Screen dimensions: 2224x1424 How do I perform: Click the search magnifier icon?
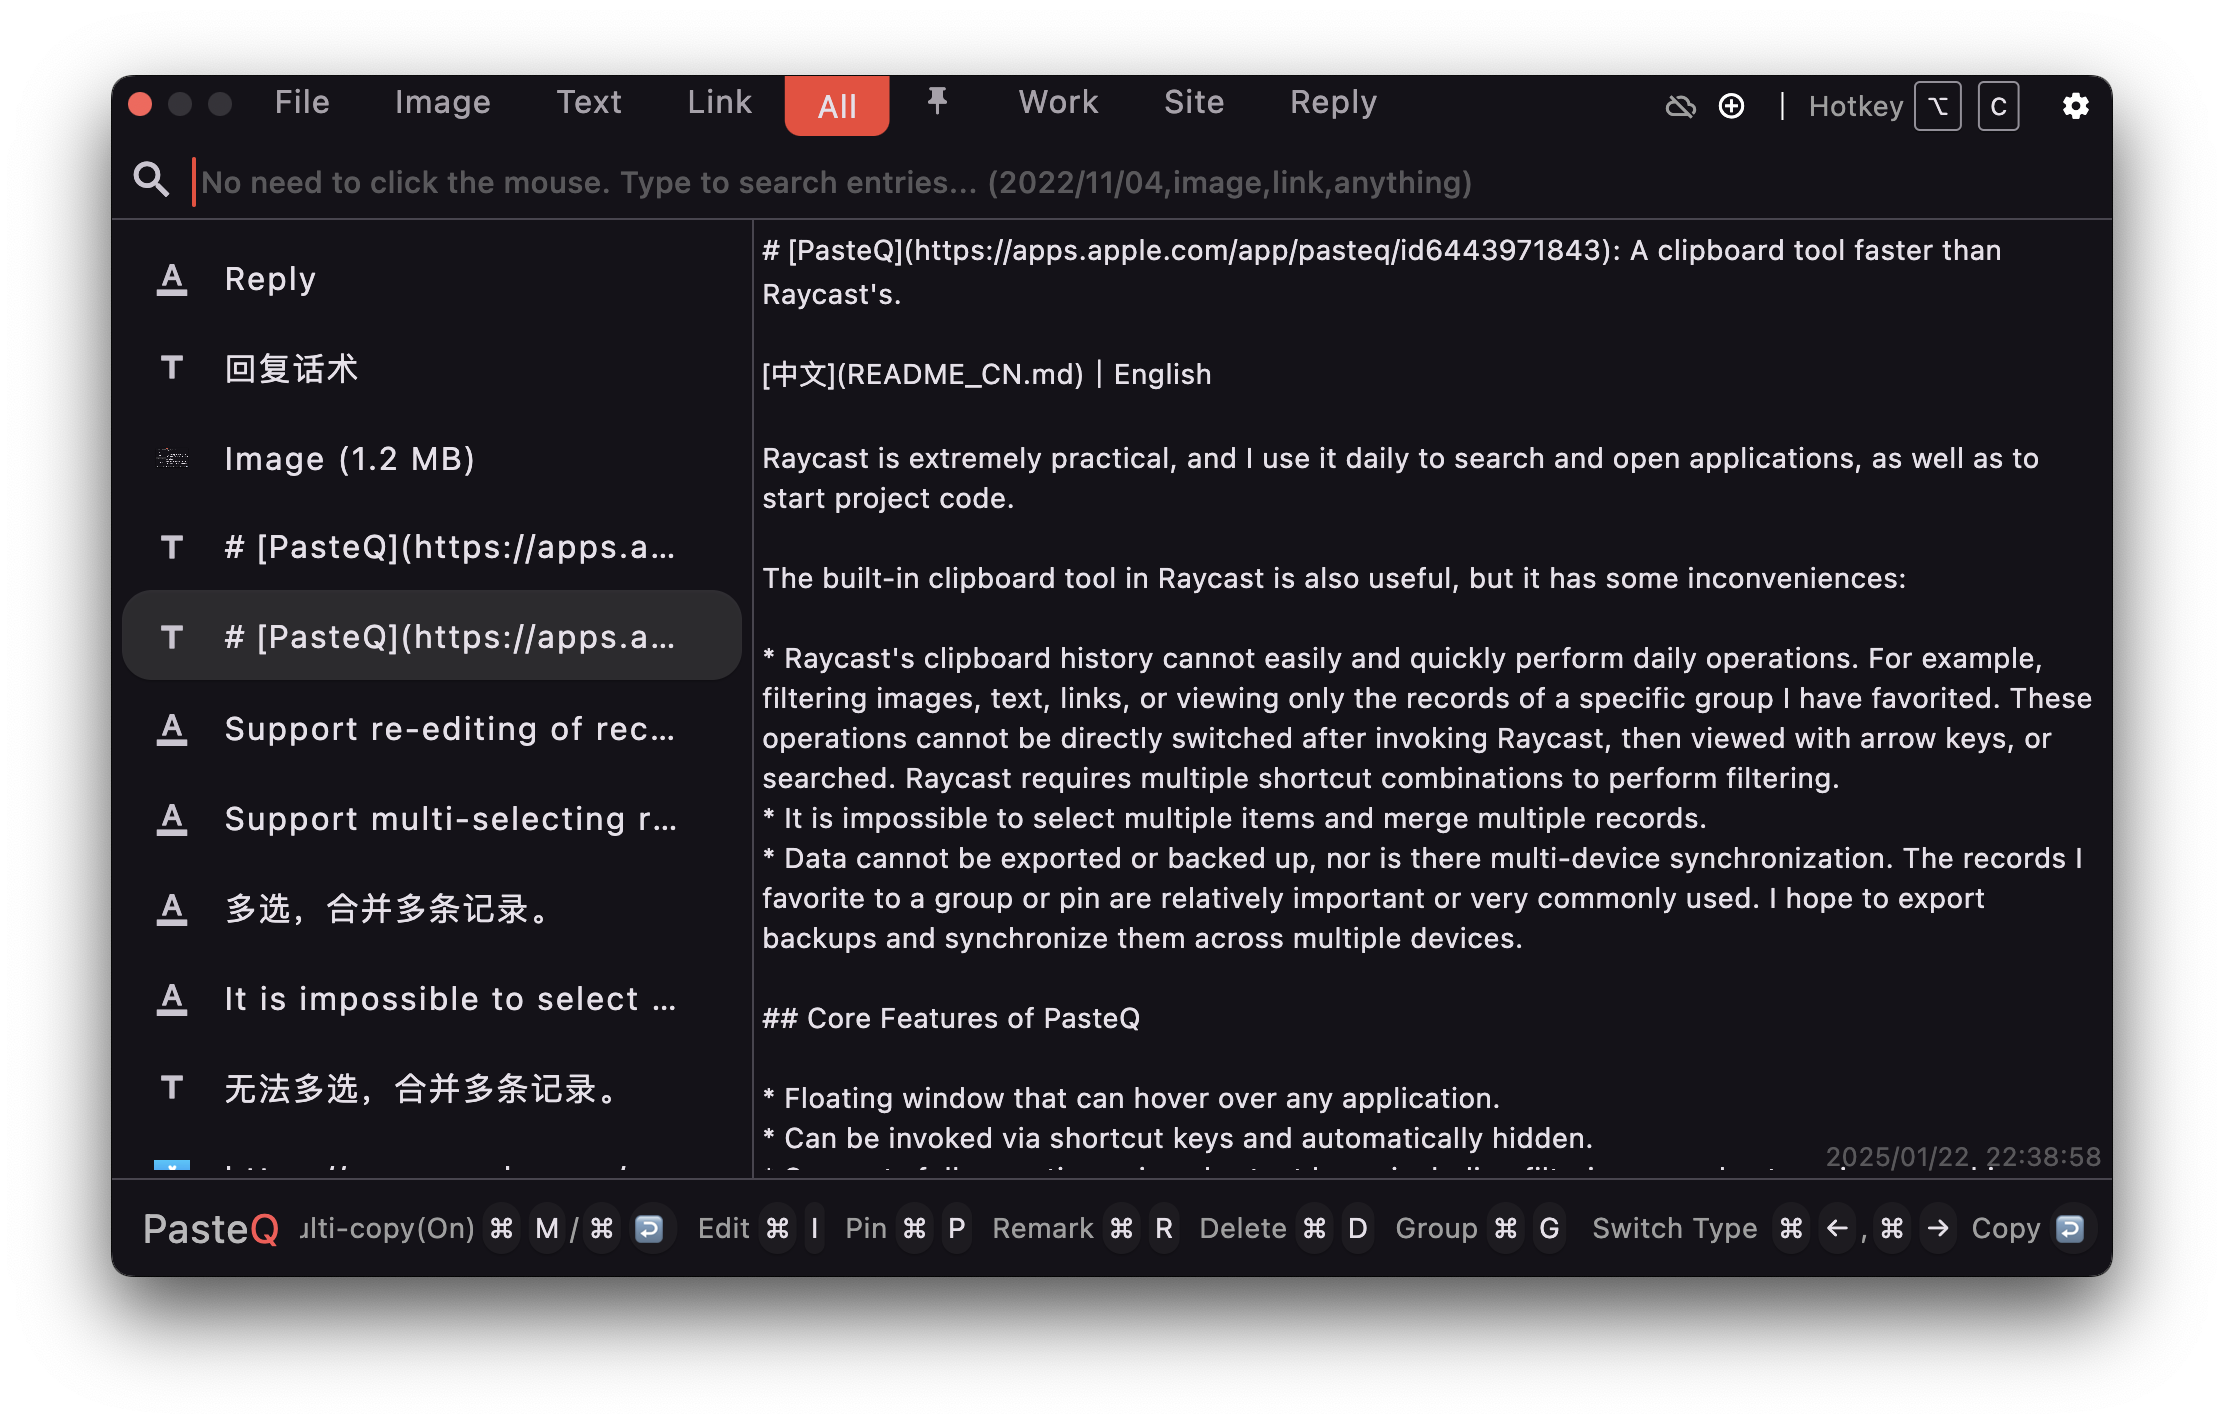151,180
